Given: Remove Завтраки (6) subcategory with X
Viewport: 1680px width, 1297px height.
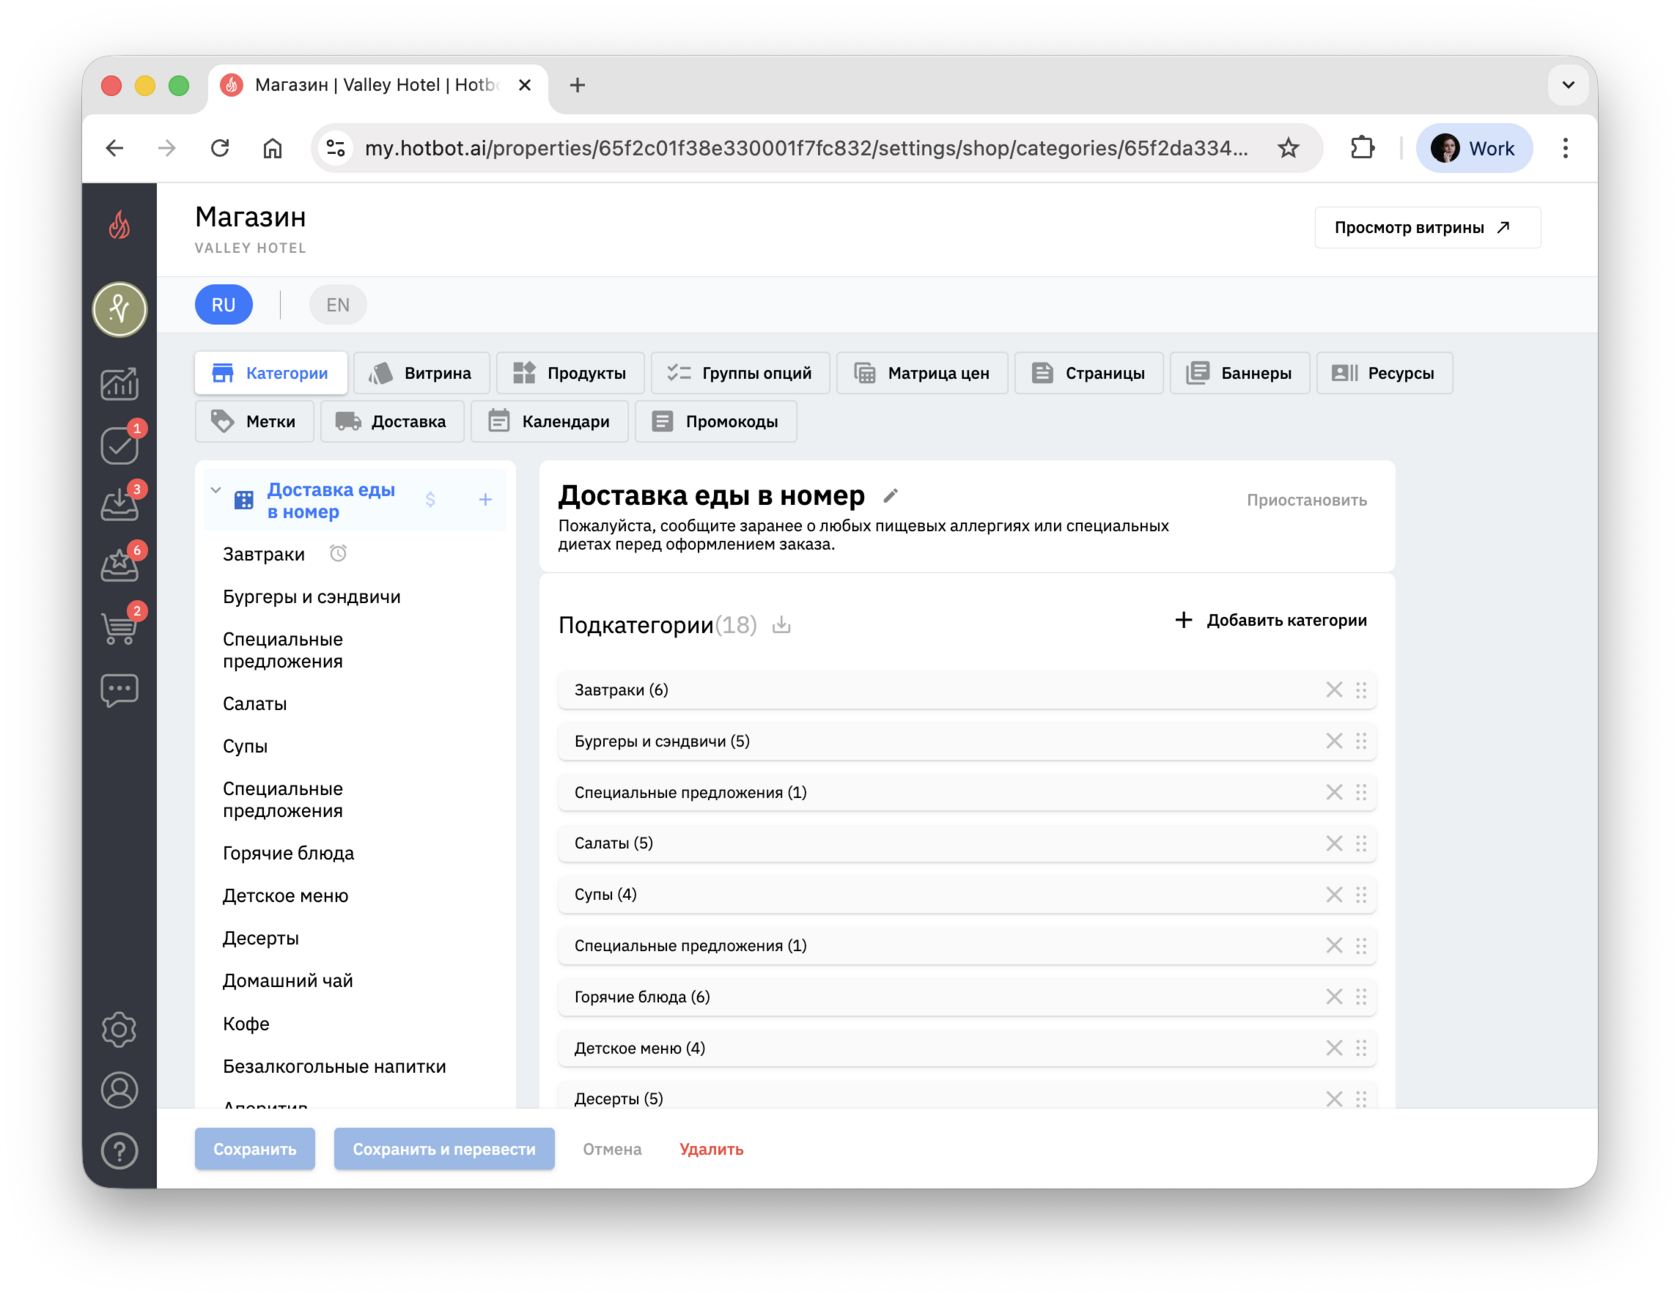Looking at the screenshot, I should [1334, 690].
